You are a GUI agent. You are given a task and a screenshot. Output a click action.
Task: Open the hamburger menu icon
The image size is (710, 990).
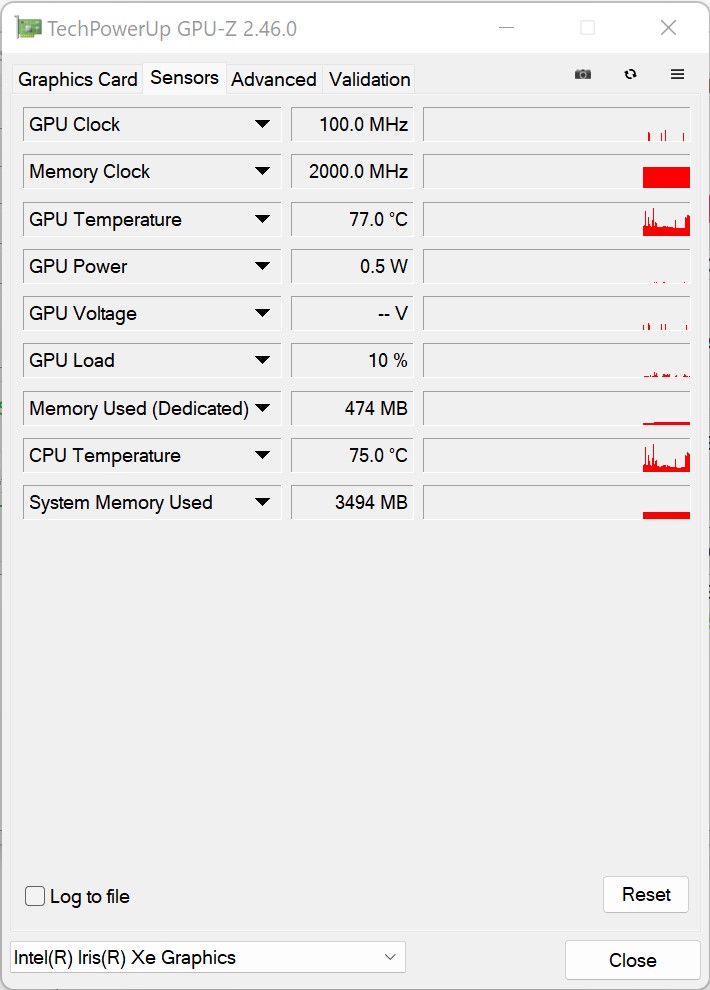click(677, 74)
